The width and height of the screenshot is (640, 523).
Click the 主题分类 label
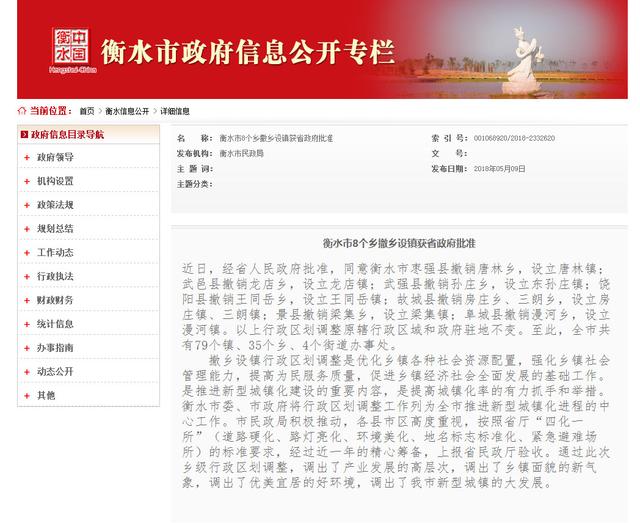click(194, 184)
